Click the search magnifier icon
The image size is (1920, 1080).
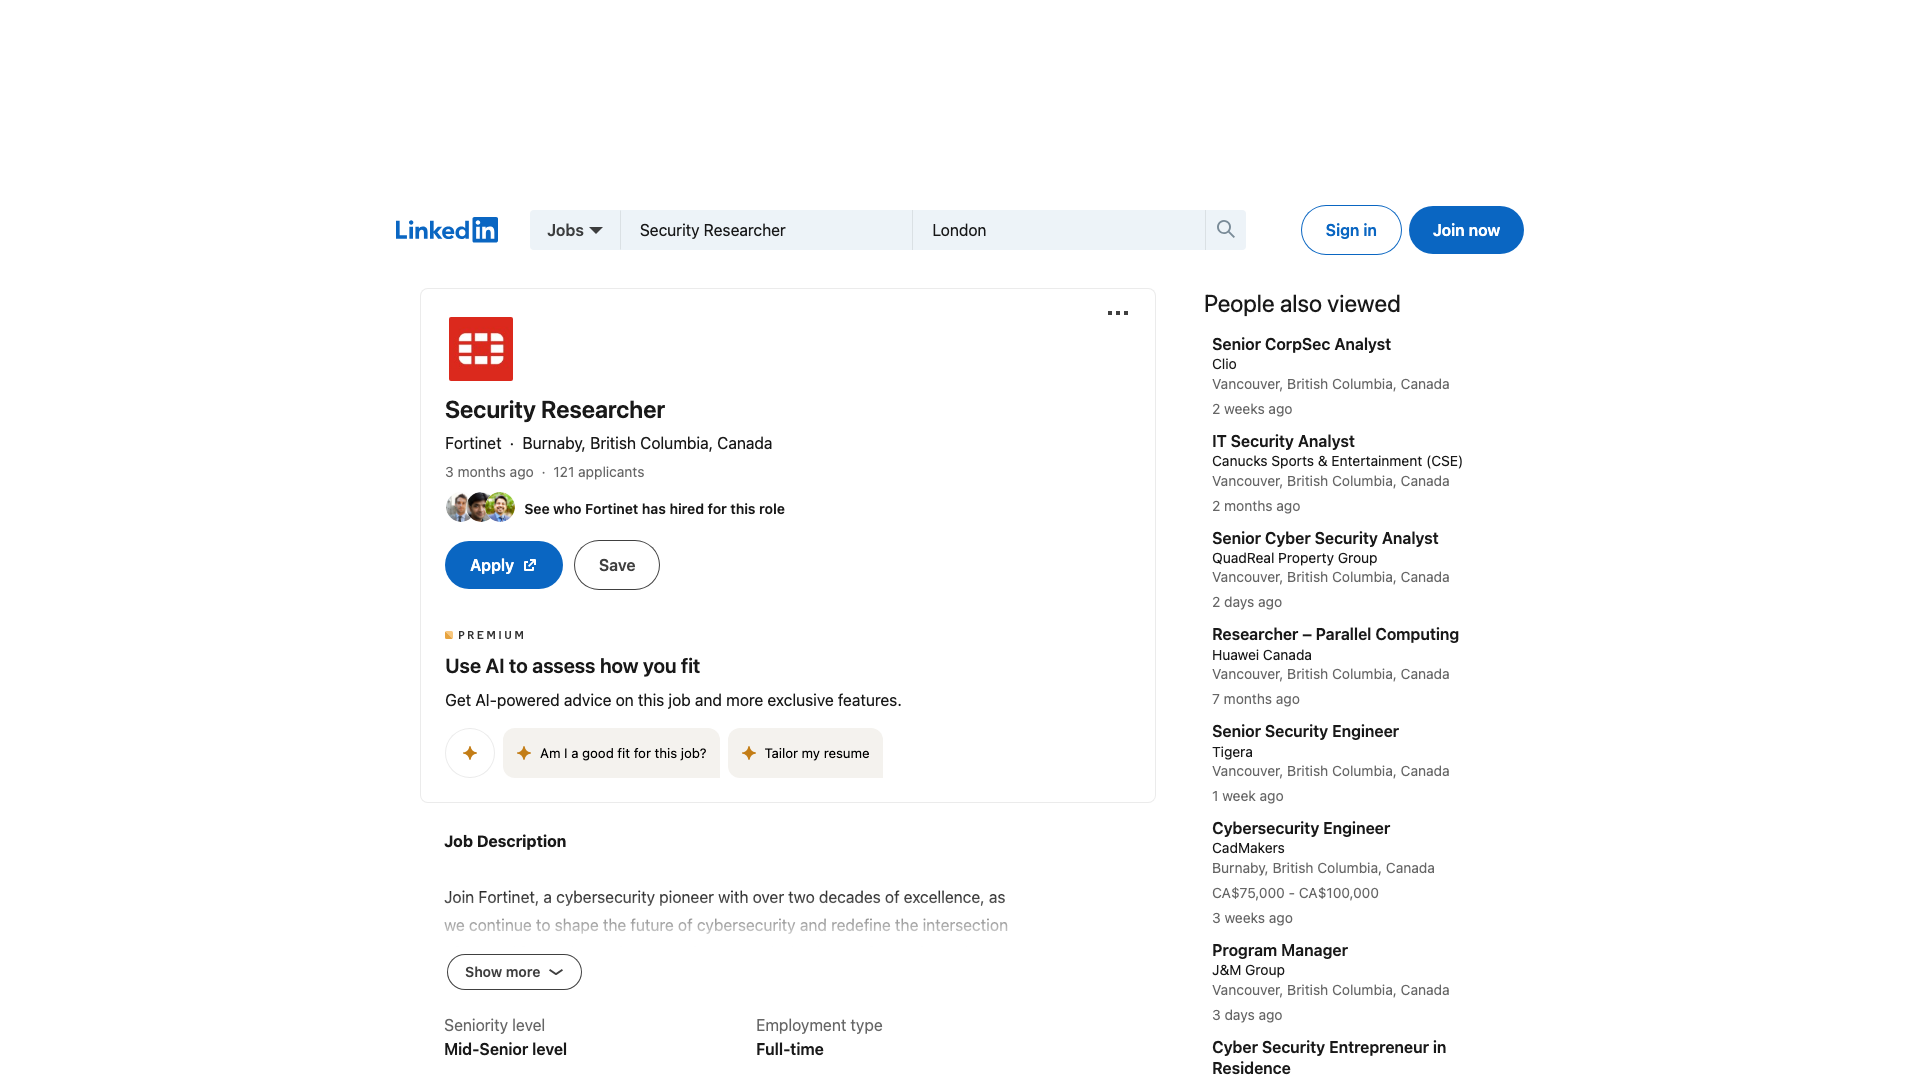(1225, 229)
